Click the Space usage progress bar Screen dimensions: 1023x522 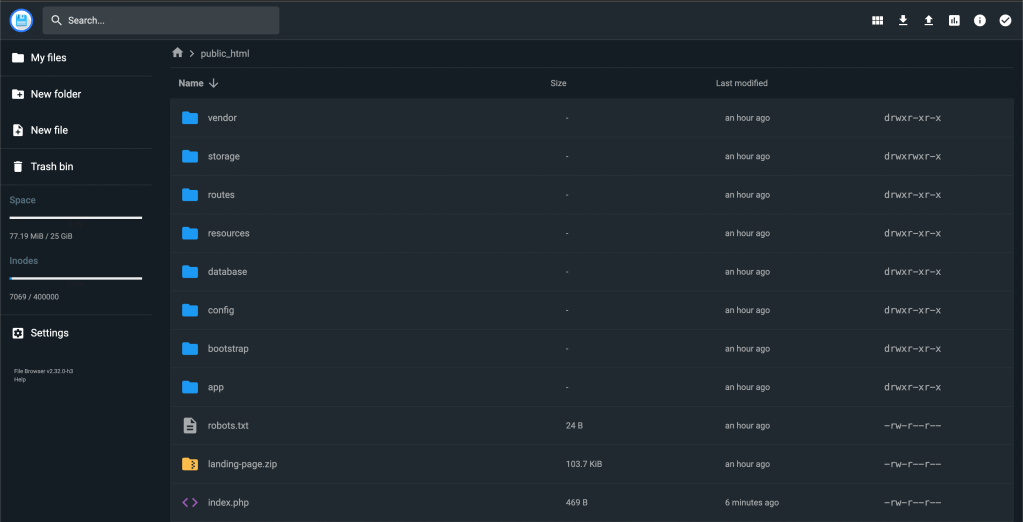click(x=76, y=217)
